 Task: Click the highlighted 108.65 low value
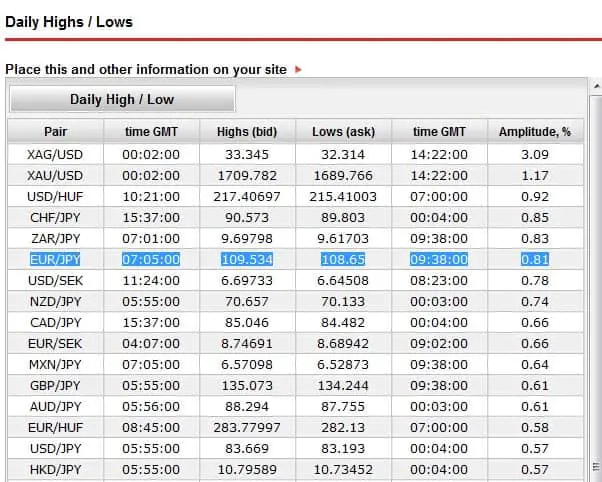343,260
